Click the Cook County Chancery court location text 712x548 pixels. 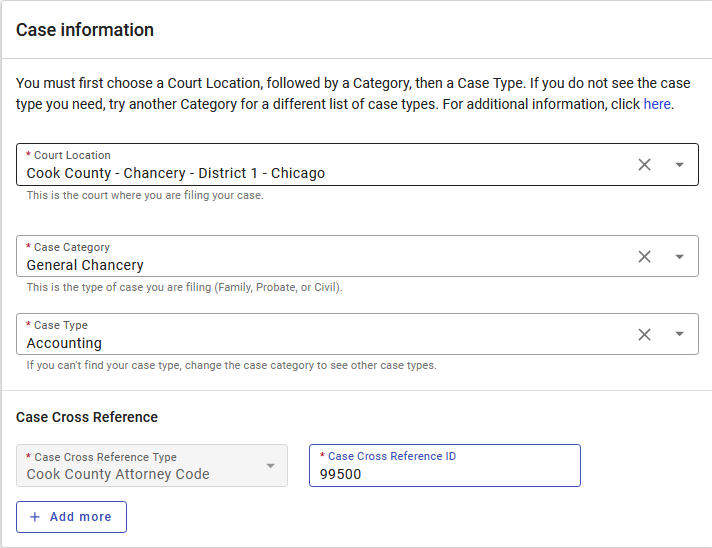click(176, 173)
